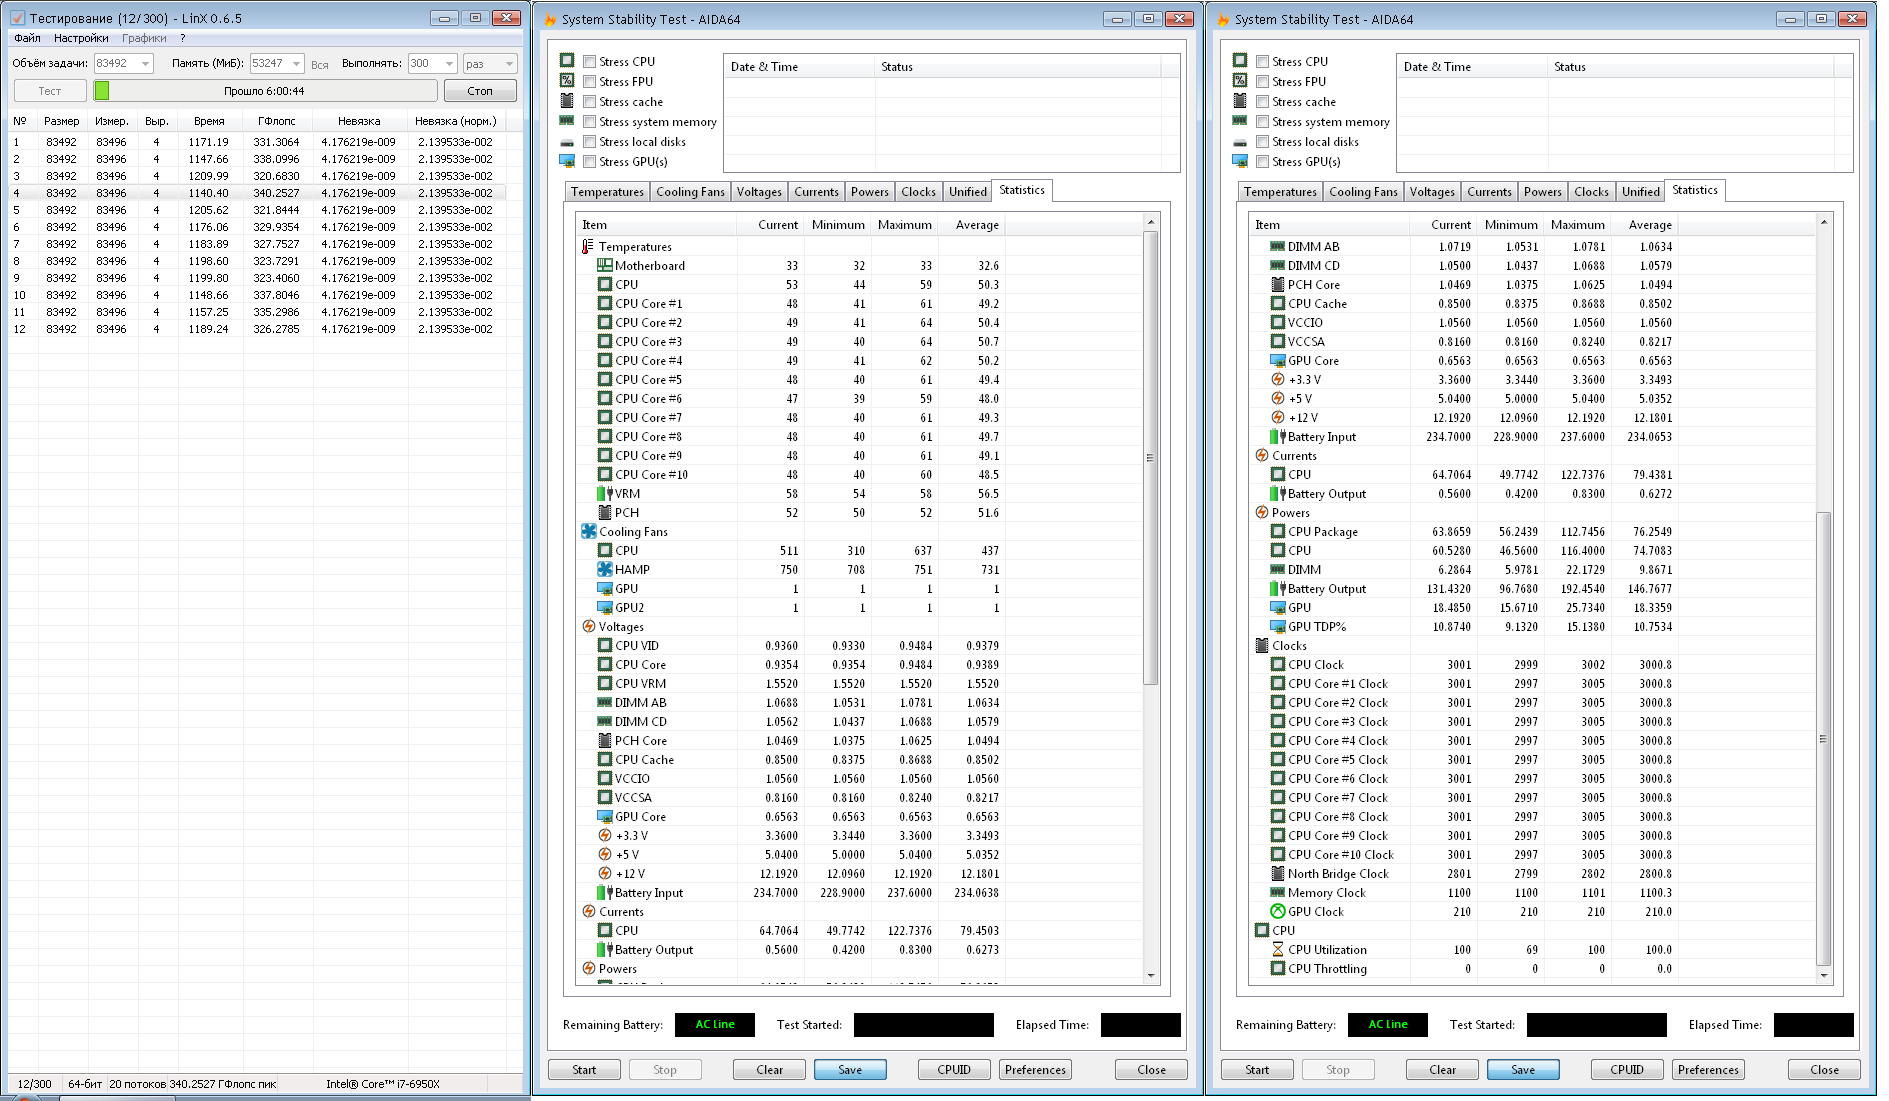Enable Stress system memory in the left AIDA64 window

pos(590,122)
